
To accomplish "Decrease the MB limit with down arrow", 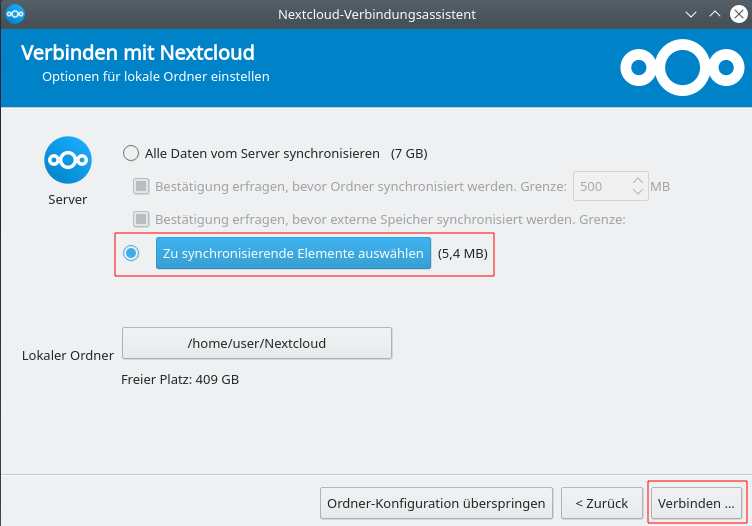I will (x=638, y=191).
